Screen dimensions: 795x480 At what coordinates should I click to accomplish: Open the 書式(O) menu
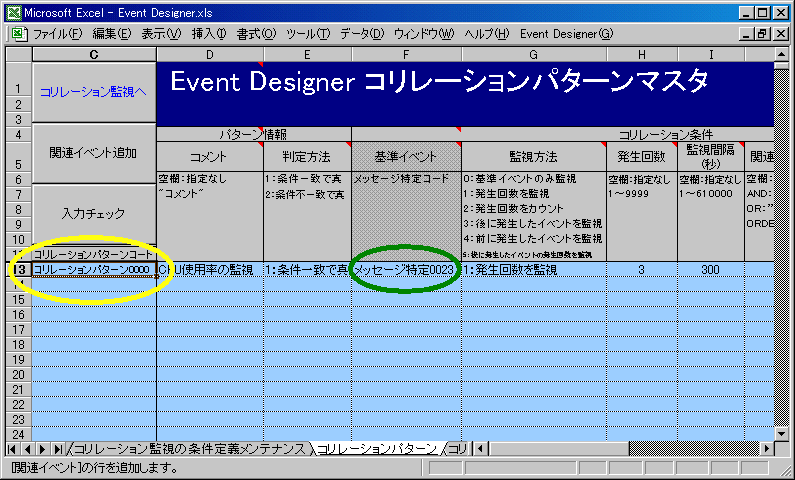tap(256, 34)
